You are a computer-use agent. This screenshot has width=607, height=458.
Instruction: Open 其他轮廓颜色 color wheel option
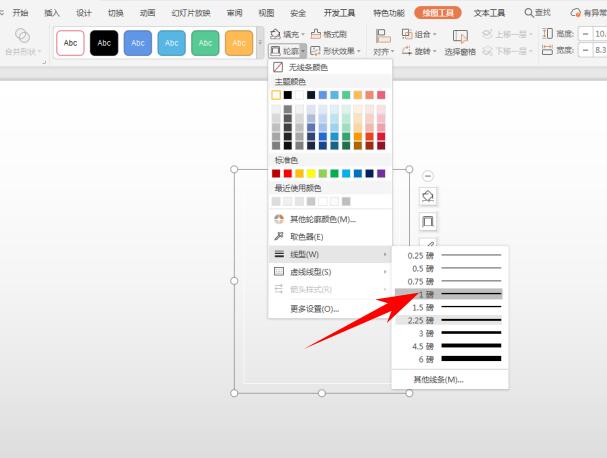(280, 219)
